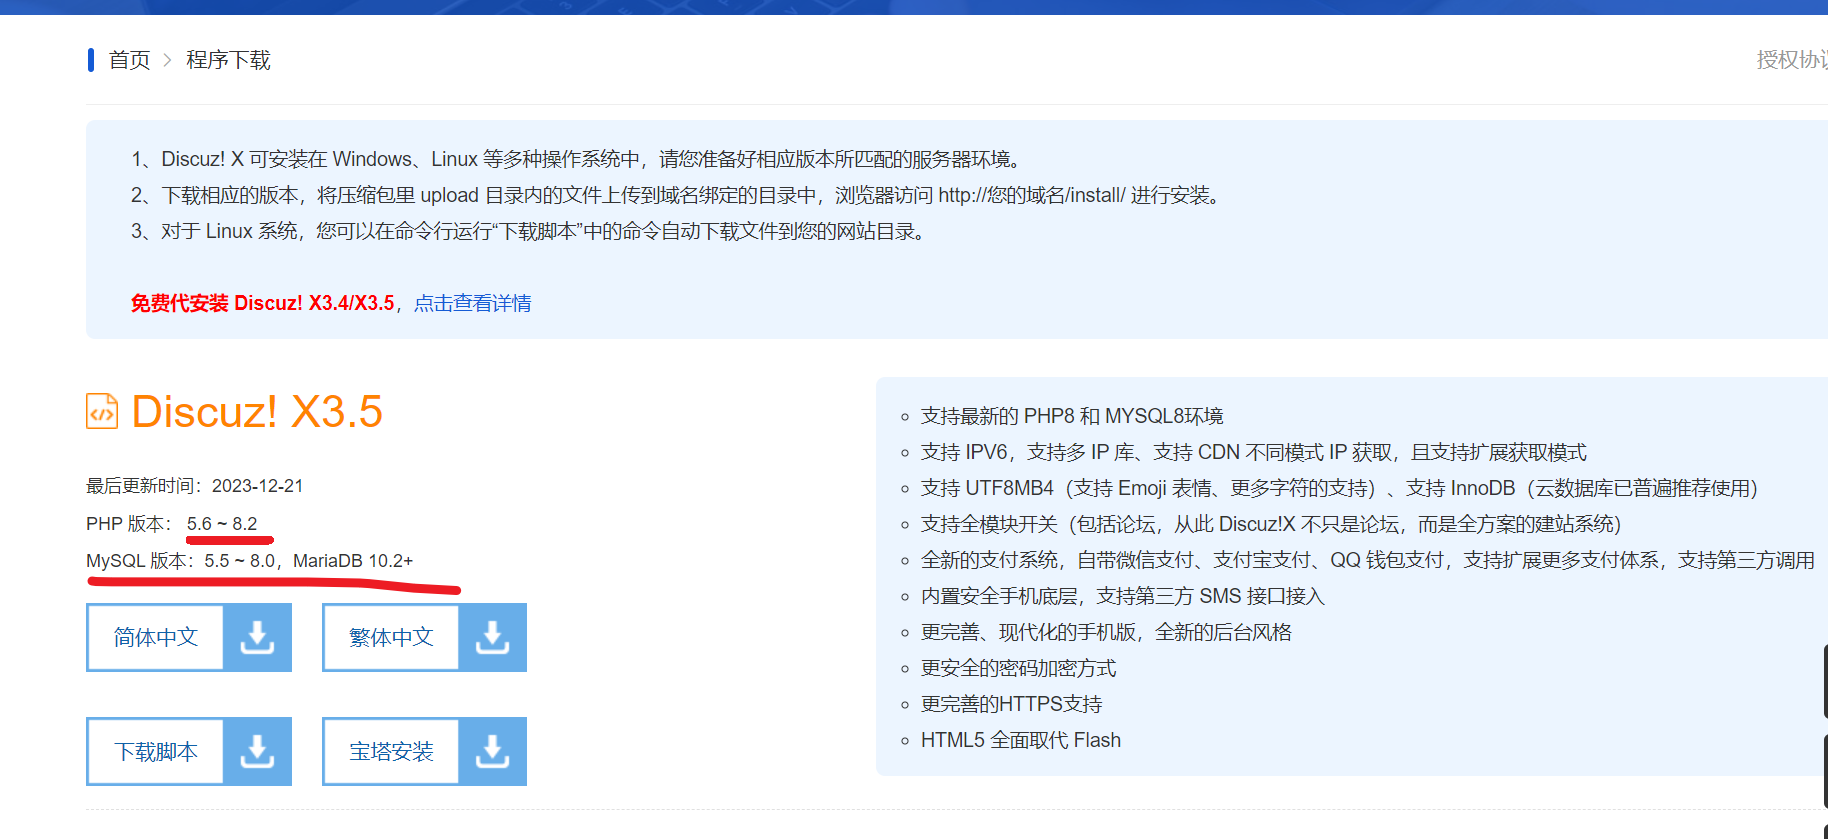
Task: Click the 更完善、现代化的手机版 feature item
Action: coord(1106,632)
